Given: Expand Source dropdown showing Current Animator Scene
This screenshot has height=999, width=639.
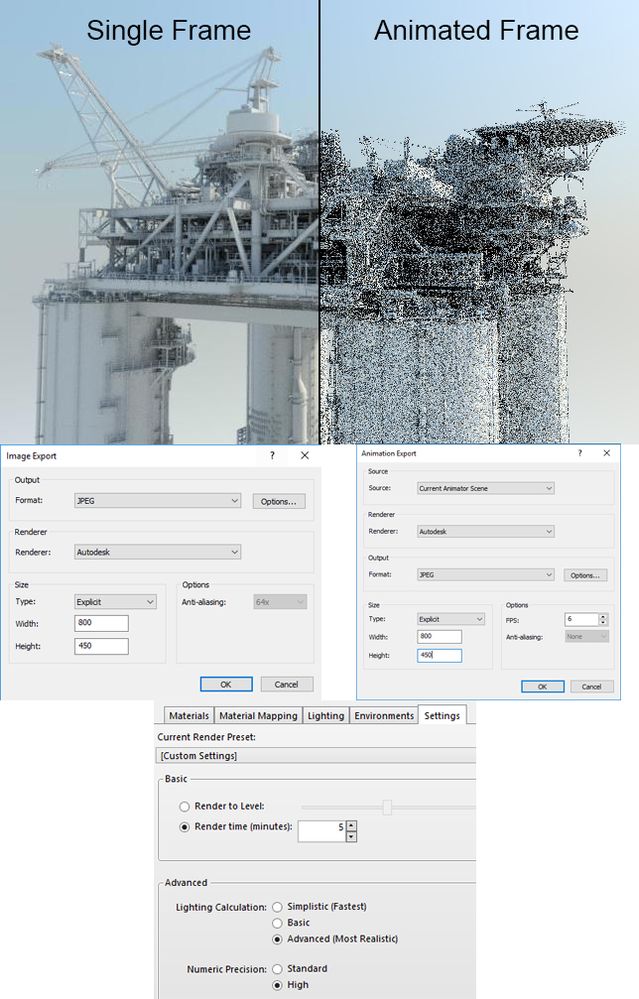Looking at the screenshot, I should tap(485, 488).
